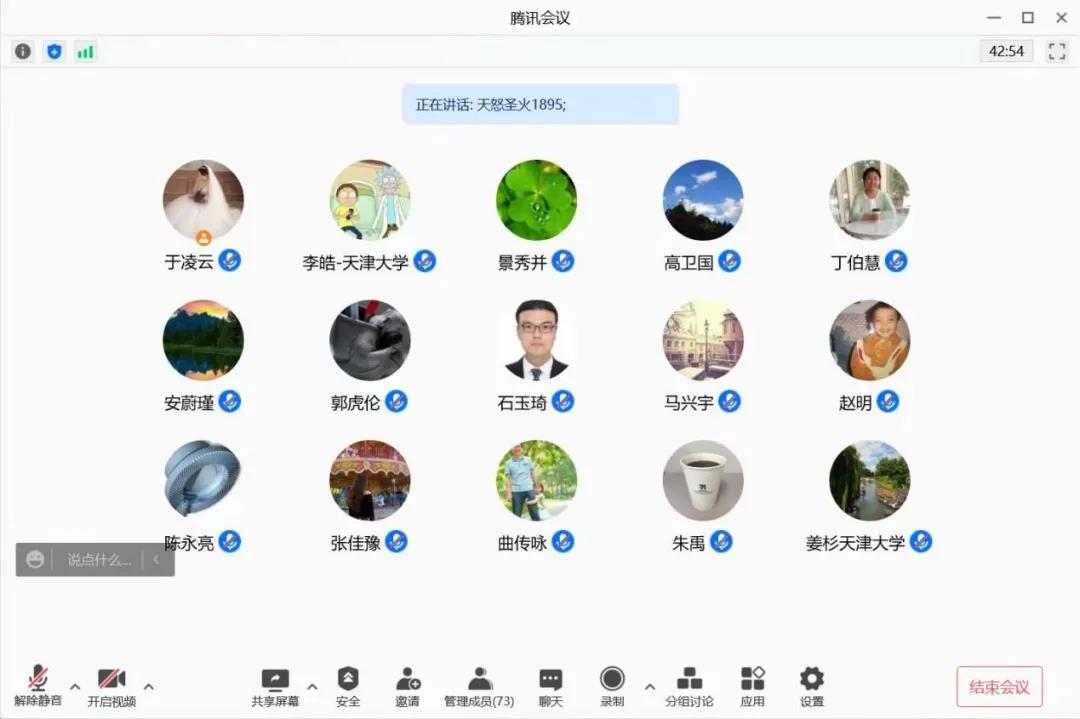The image size is (1080, 719).
Task: Open the Chat (聊天) window
Action: click(x=550, y=686)
